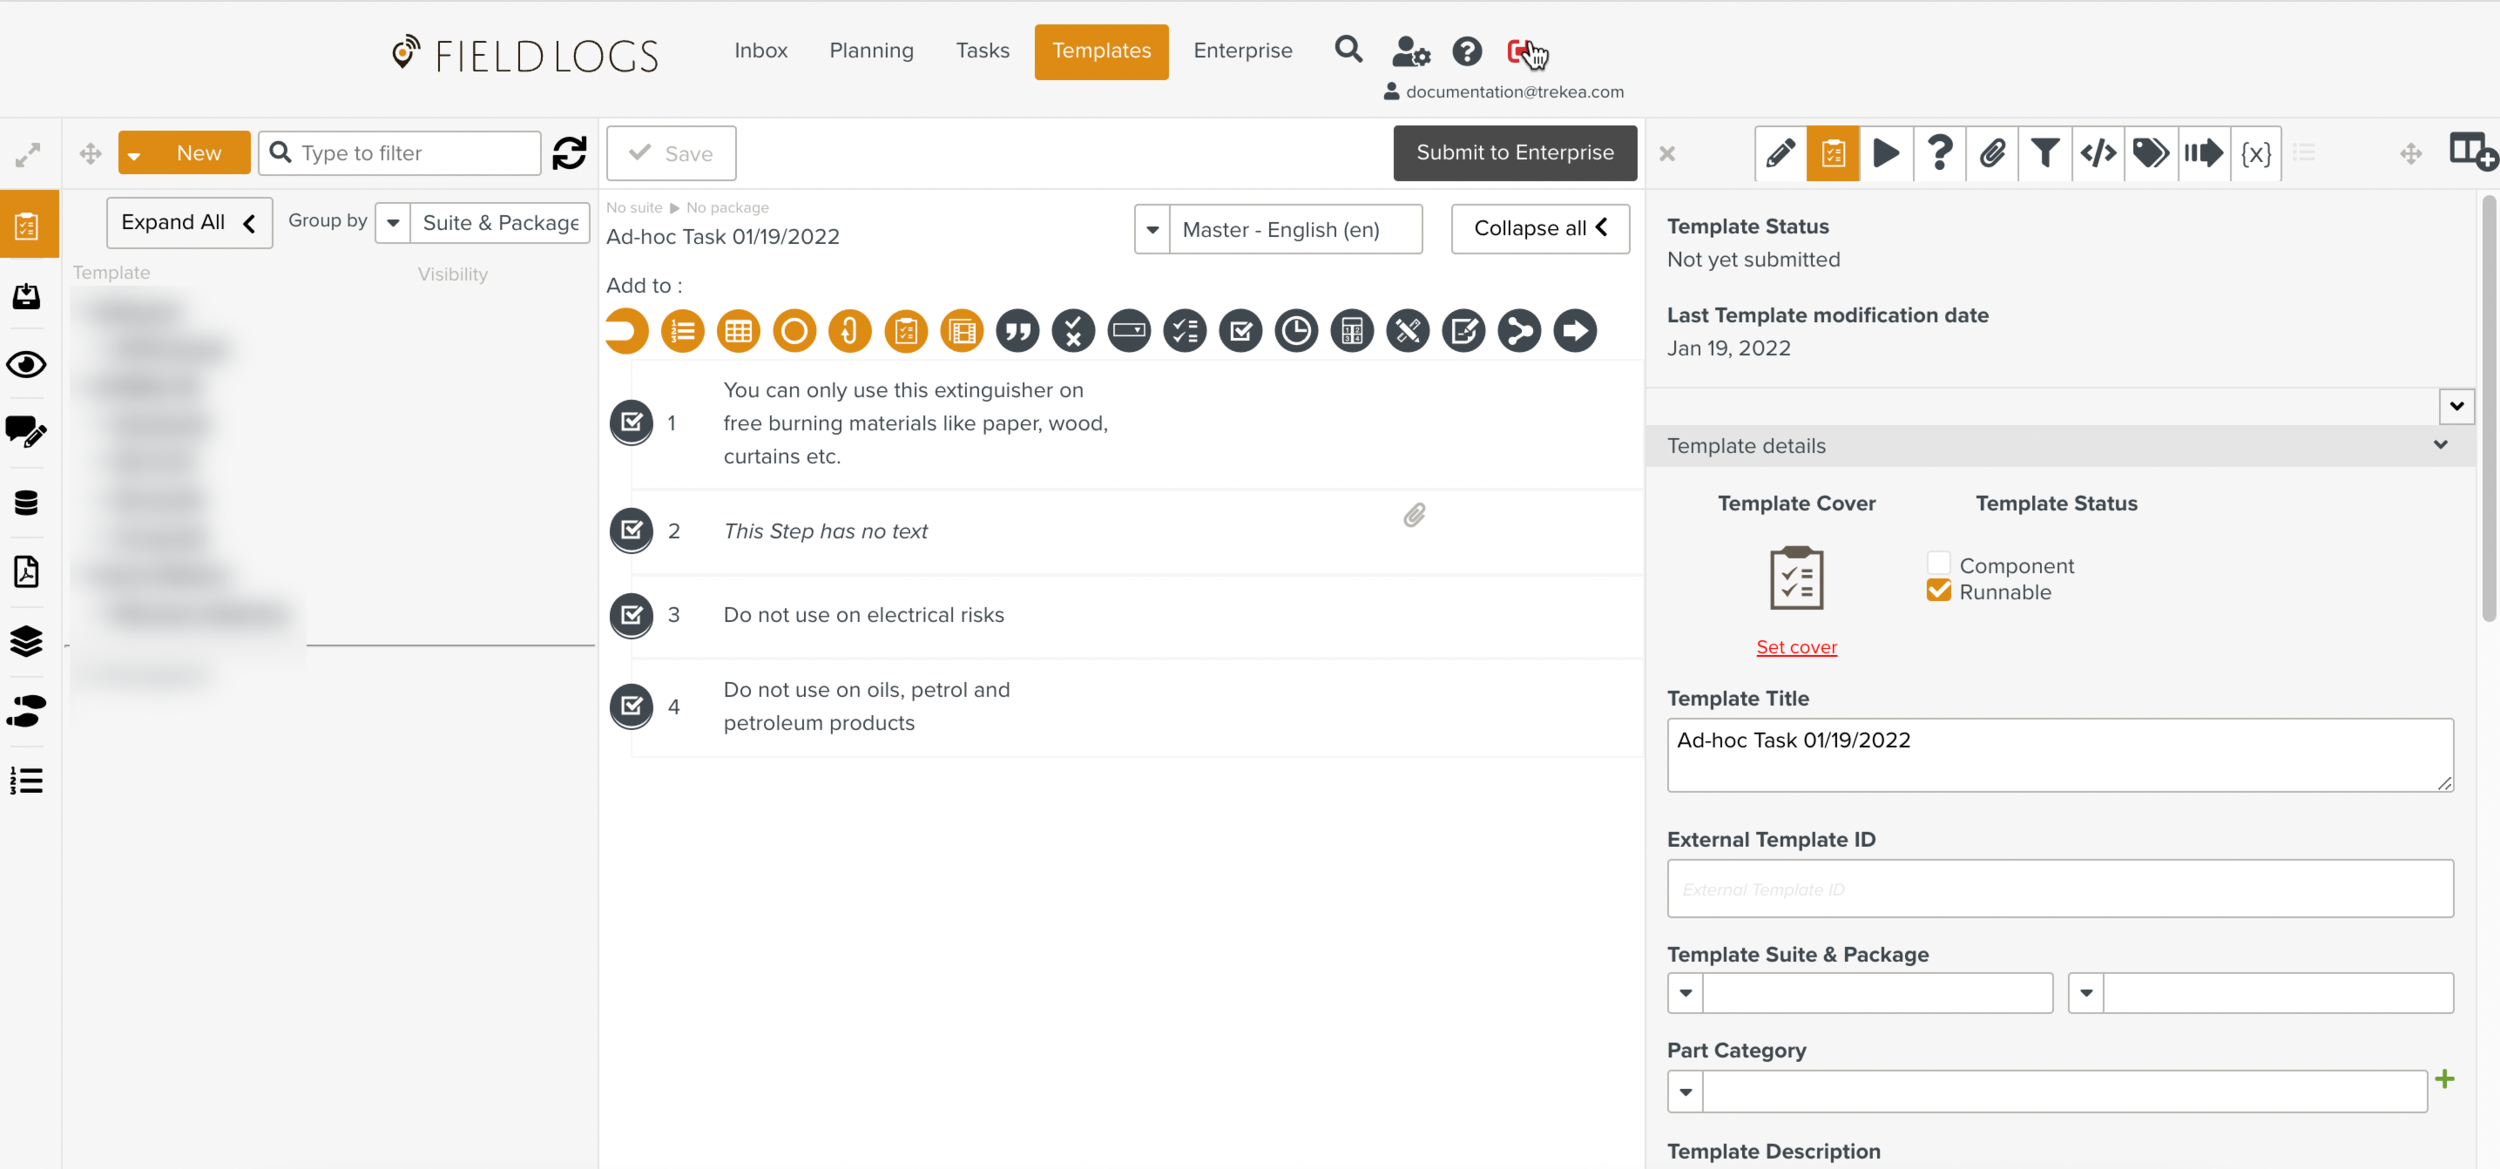Open the code brackets icon in right toolbar

(2098, 153)
